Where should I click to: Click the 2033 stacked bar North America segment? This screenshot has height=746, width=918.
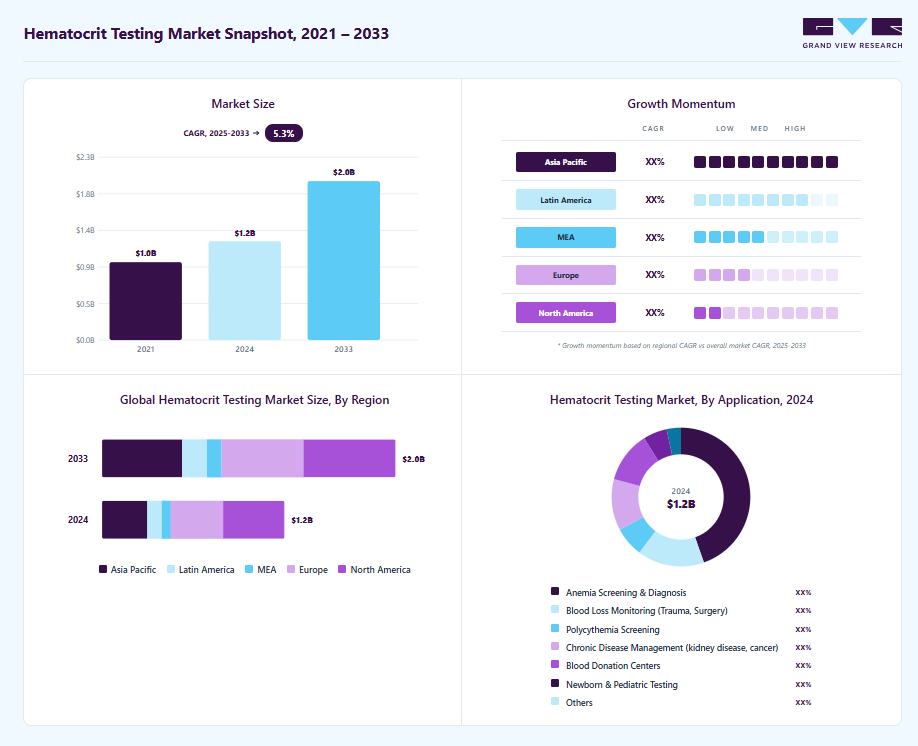pos(350,458)
